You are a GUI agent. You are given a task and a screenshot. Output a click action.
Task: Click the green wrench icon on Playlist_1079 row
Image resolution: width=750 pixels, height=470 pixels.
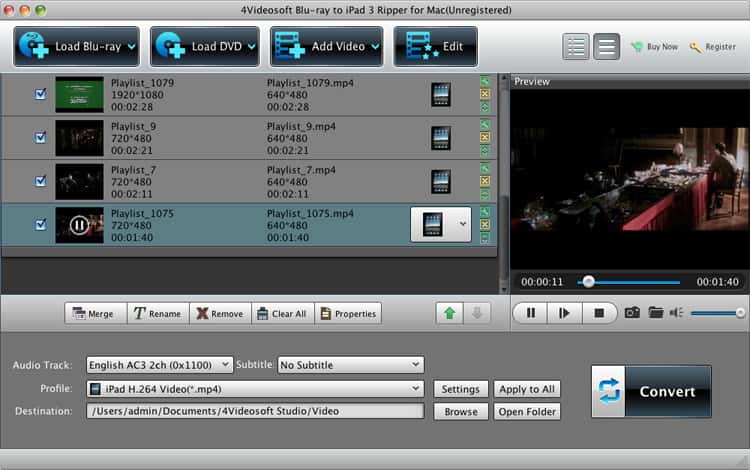point(485,82)
